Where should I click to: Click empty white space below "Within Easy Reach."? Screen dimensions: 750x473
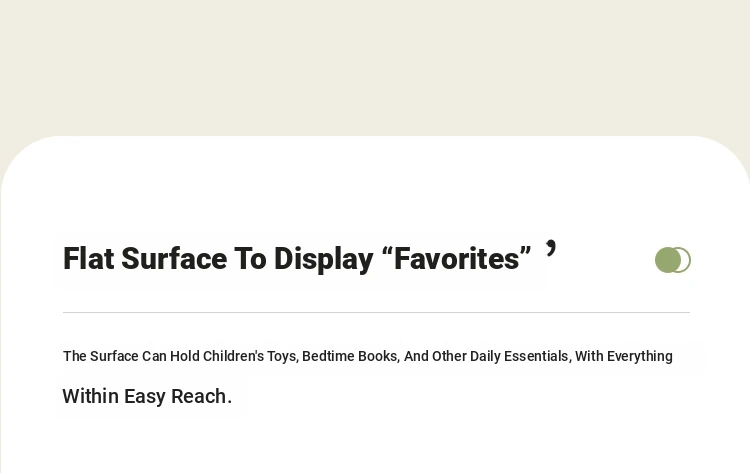point(375,445)
